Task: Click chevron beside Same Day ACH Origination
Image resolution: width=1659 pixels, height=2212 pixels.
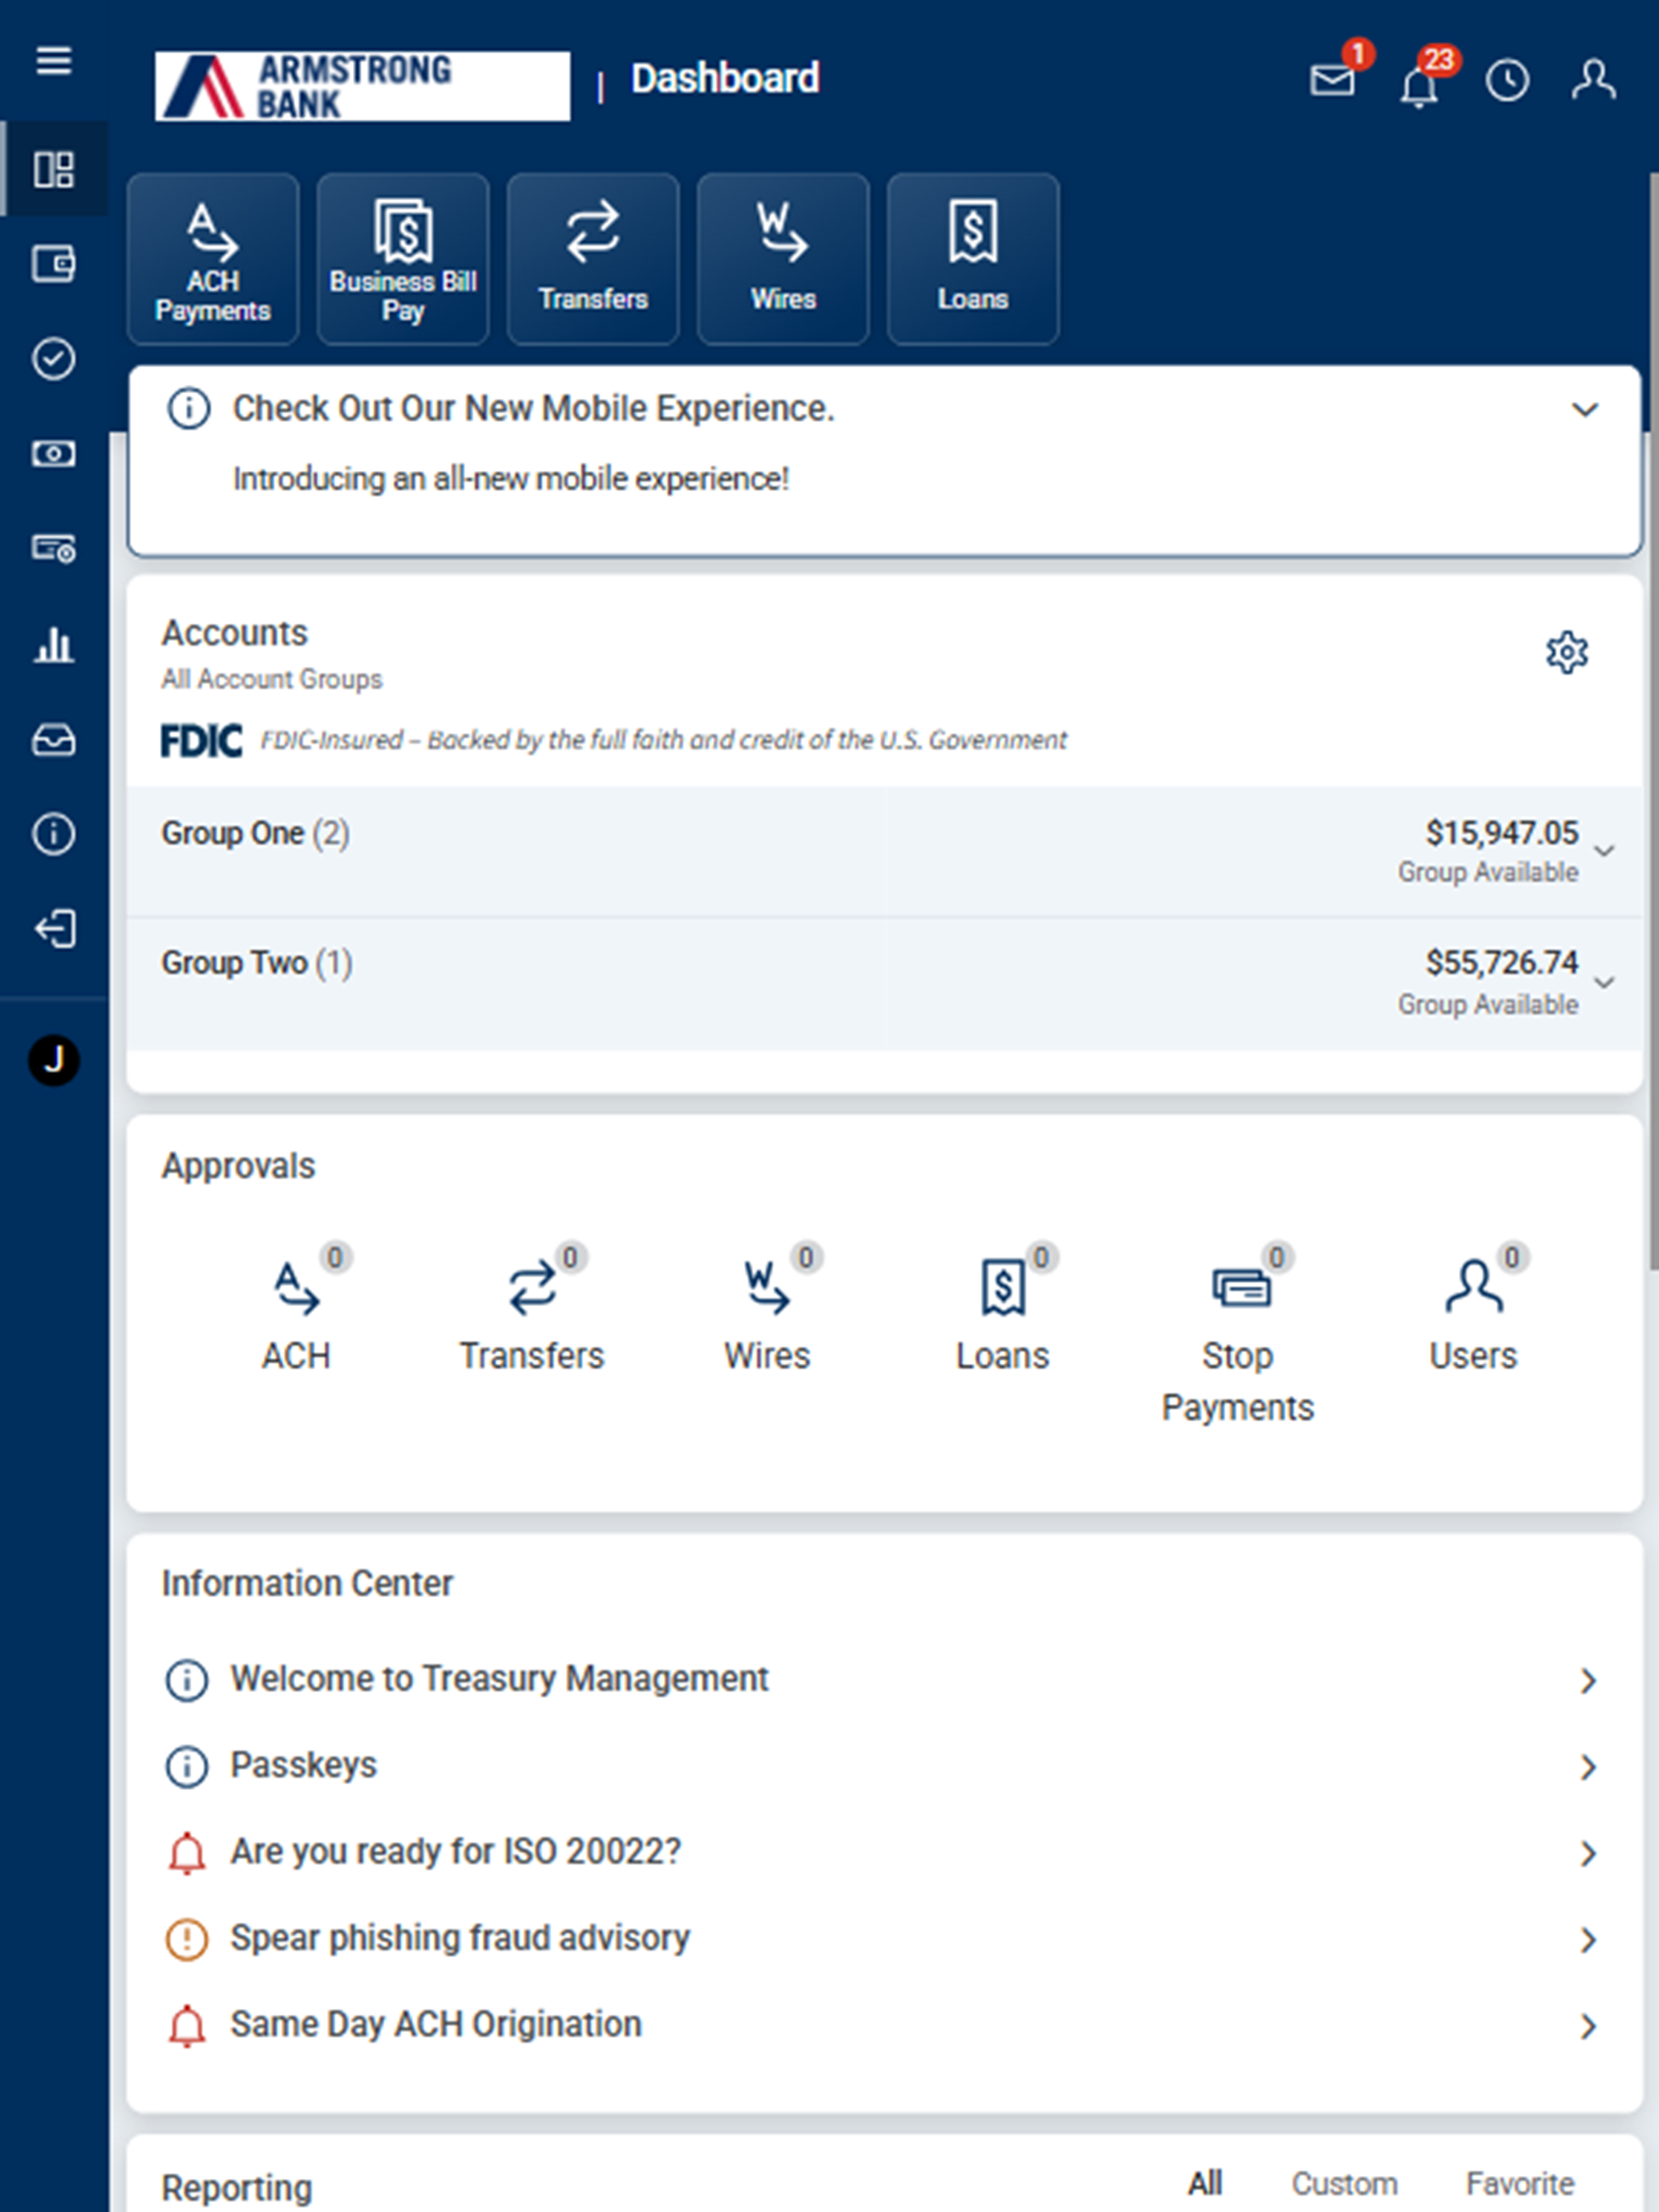Action: click(1587, 2026)
